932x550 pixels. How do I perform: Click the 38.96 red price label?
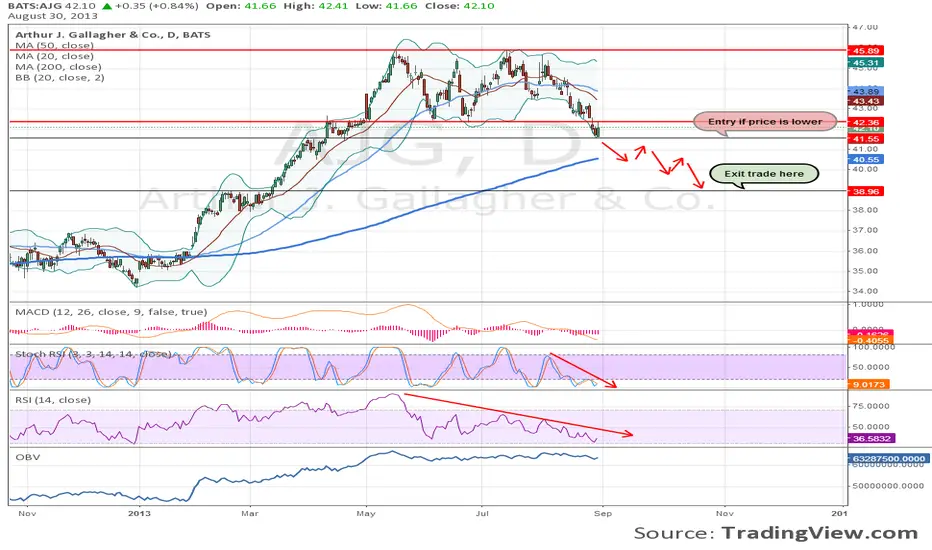pyautogui.click(x=866, y=191)
